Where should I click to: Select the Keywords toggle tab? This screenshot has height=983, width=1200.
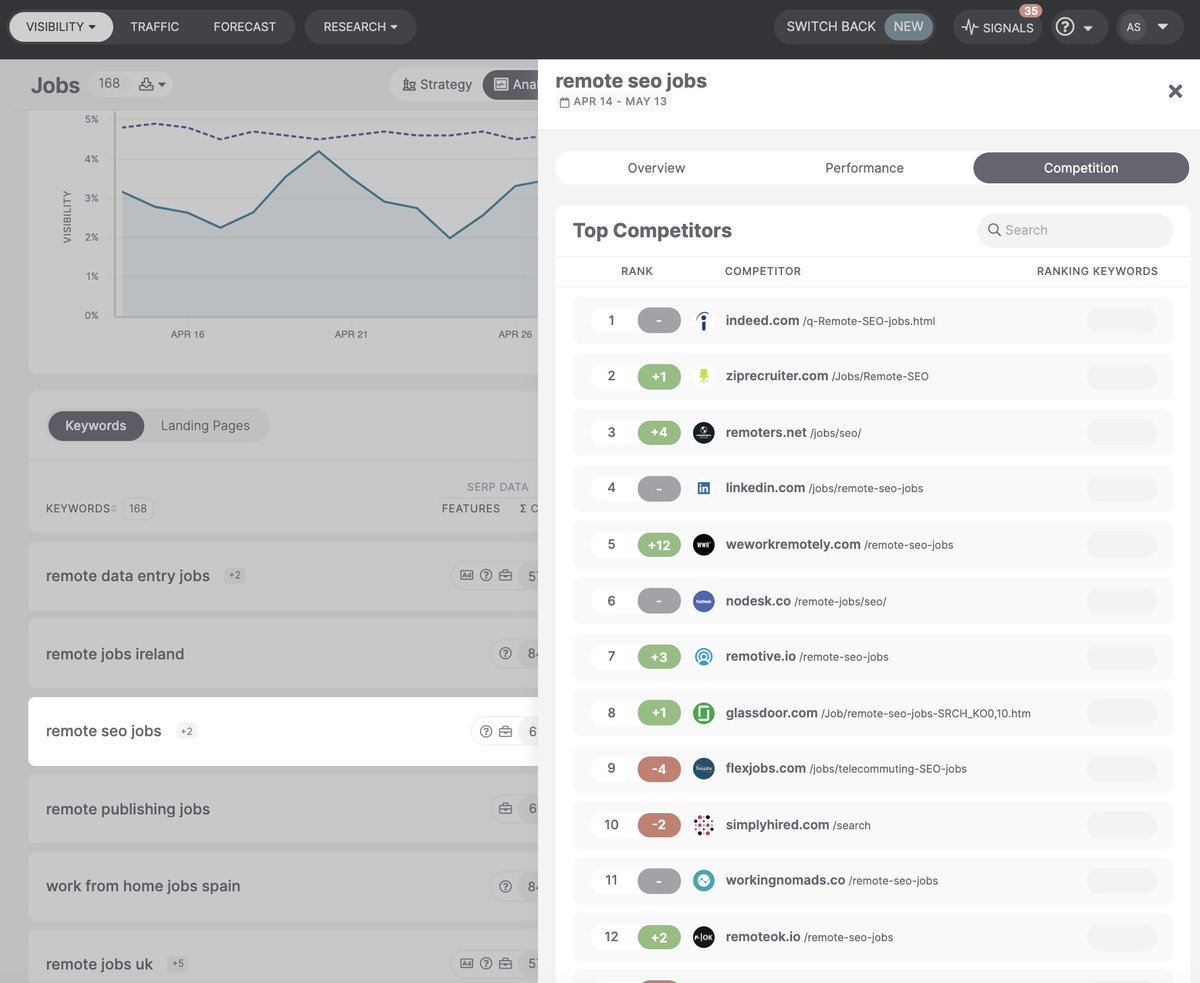[96, 426]
